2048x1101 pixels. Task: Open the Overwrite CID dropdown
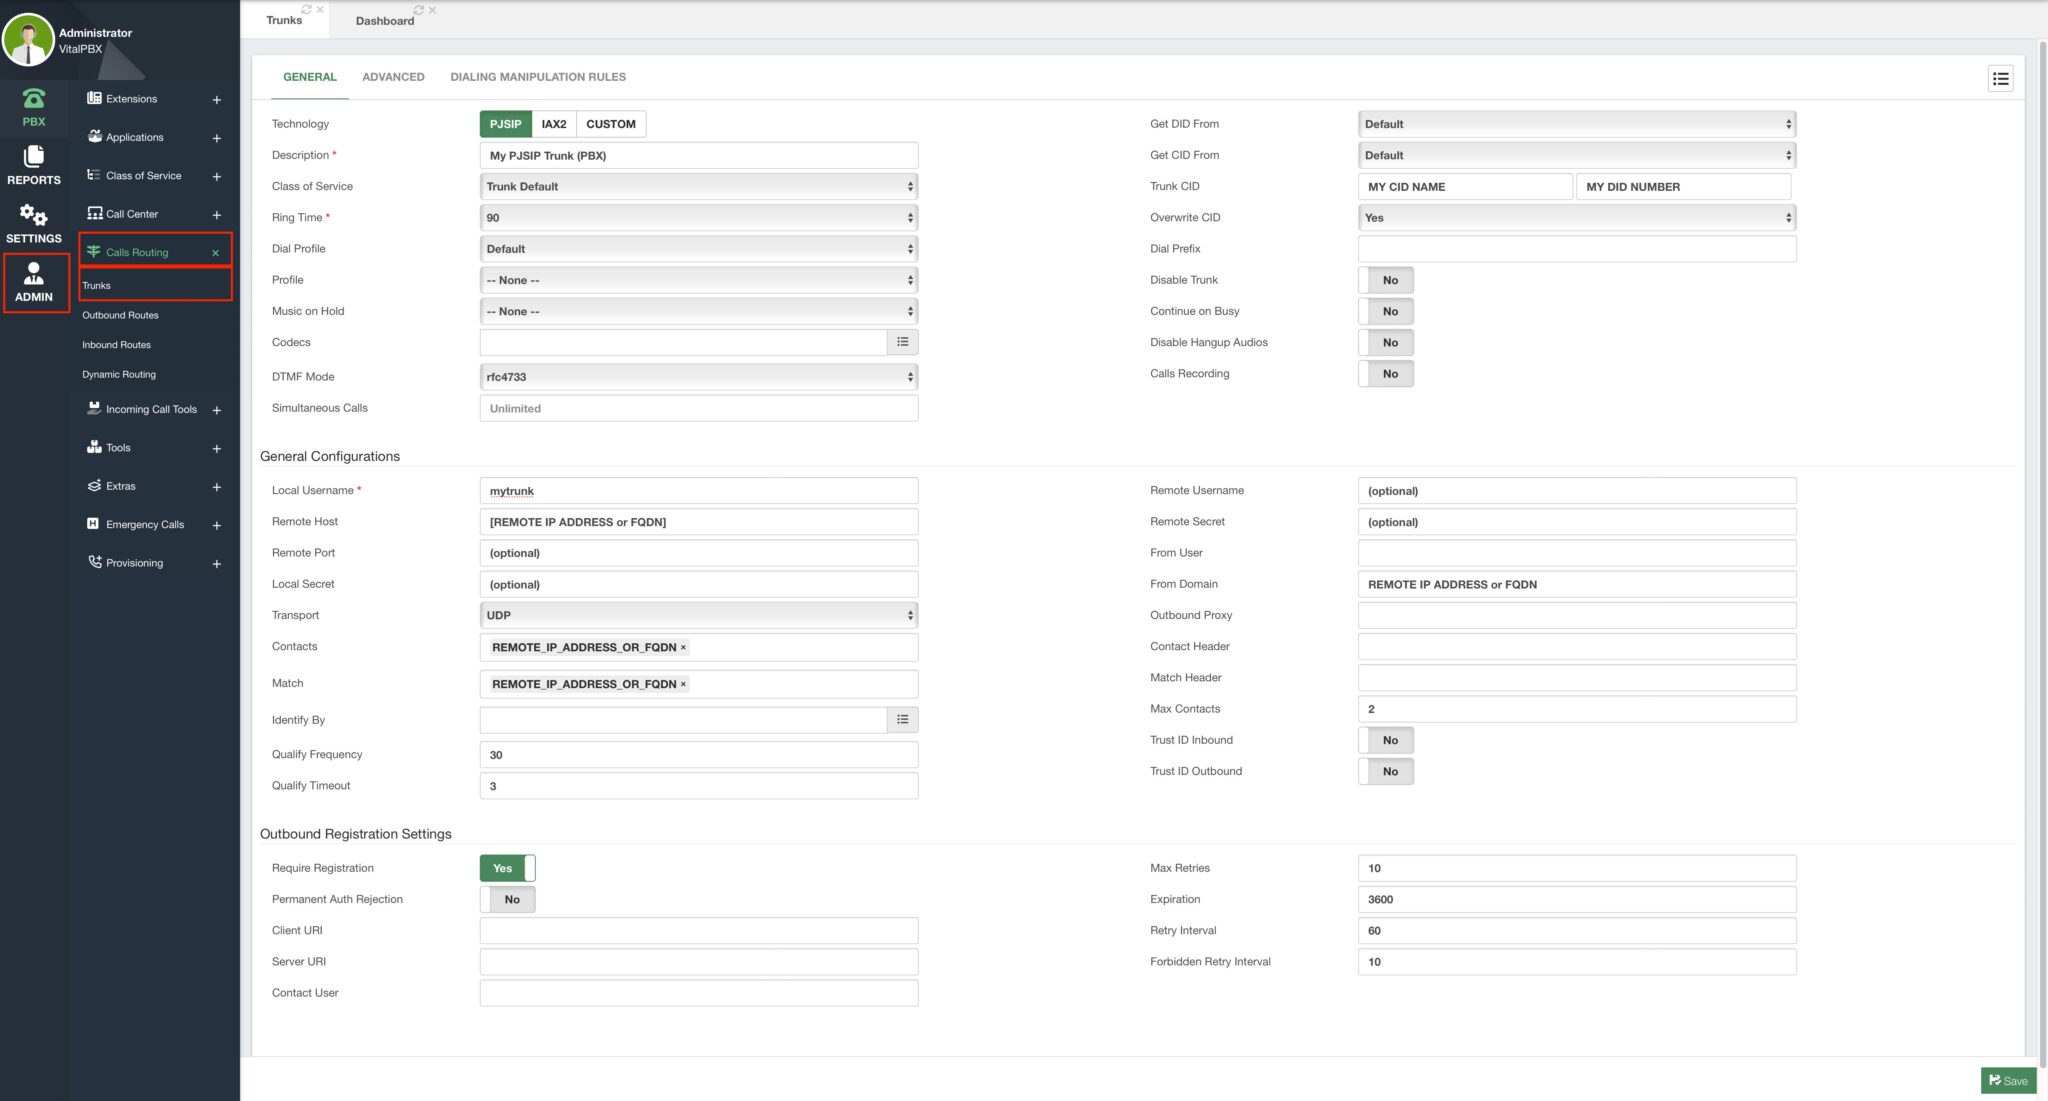(1576, 217)
